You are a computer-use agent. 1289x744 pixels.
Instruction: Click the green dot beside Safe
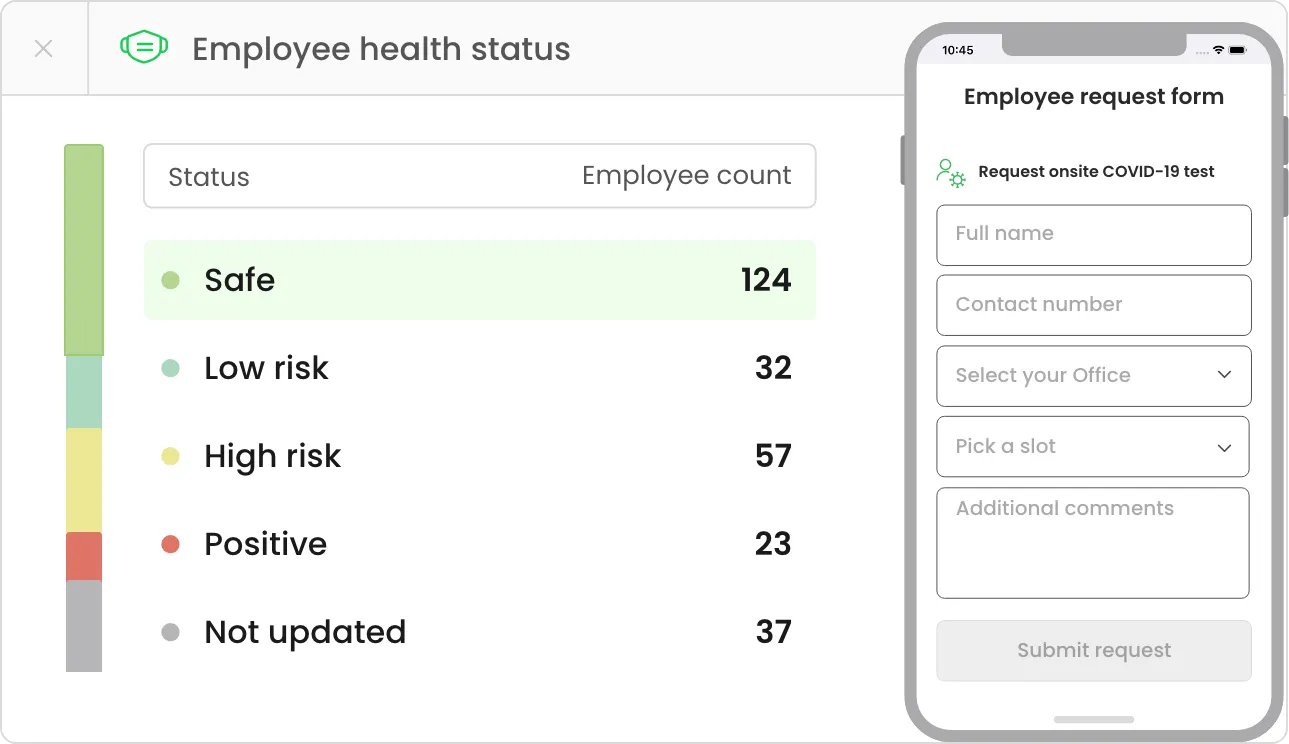[170, 280]
